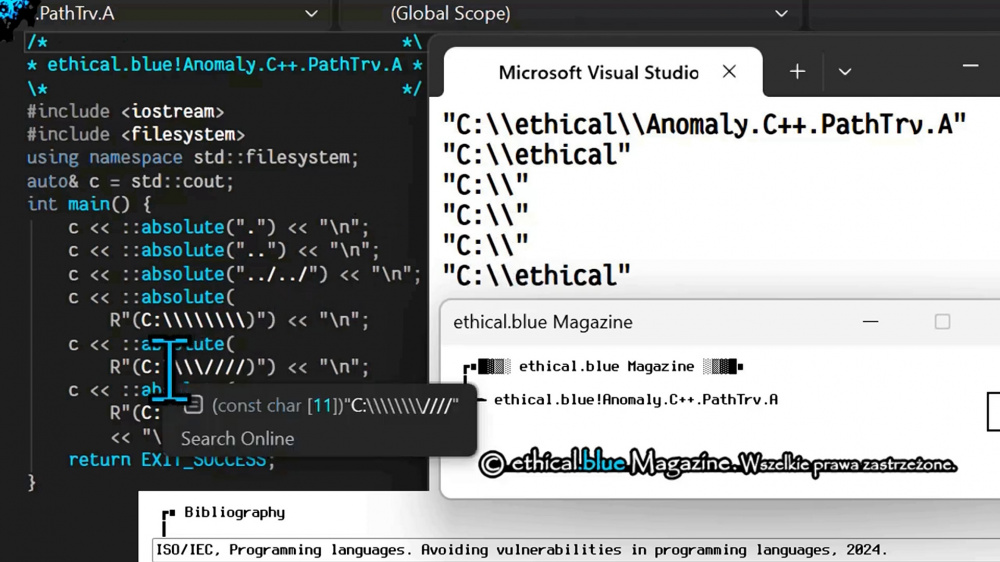Image resolution: width=1000 pixels, height=562 pixels.
Task: Click the string literal icon in tooltip
Action: pyautogui.click(x=194, y=405)
